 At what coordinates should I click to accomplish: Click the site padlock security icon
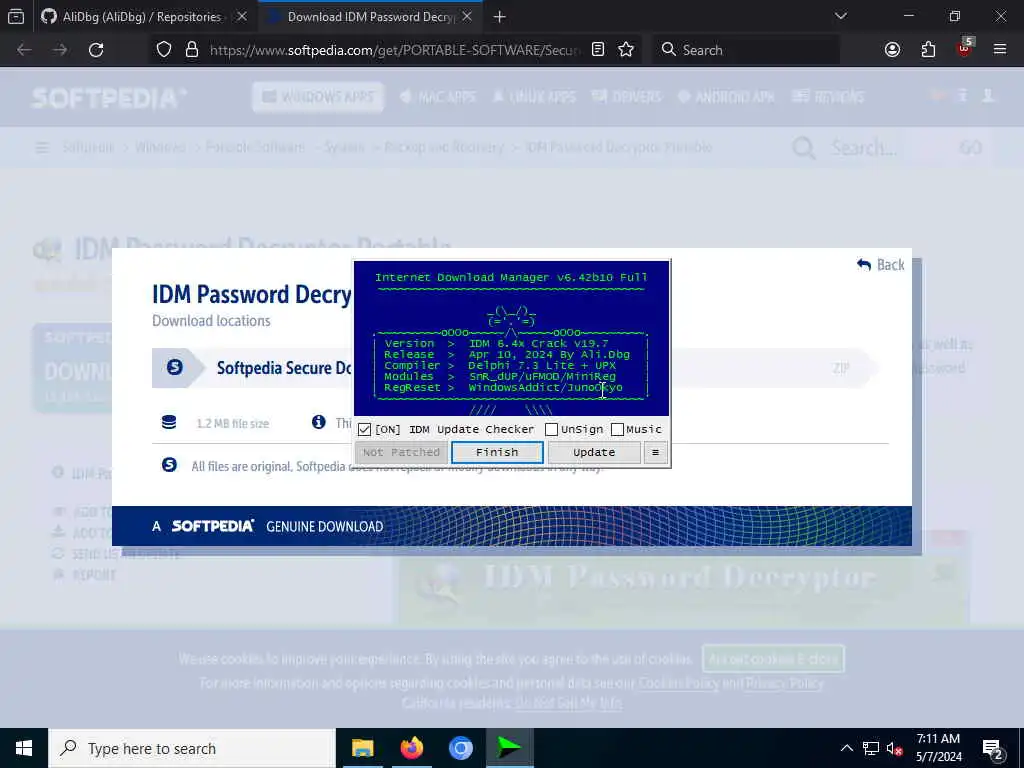pos(192,50)
